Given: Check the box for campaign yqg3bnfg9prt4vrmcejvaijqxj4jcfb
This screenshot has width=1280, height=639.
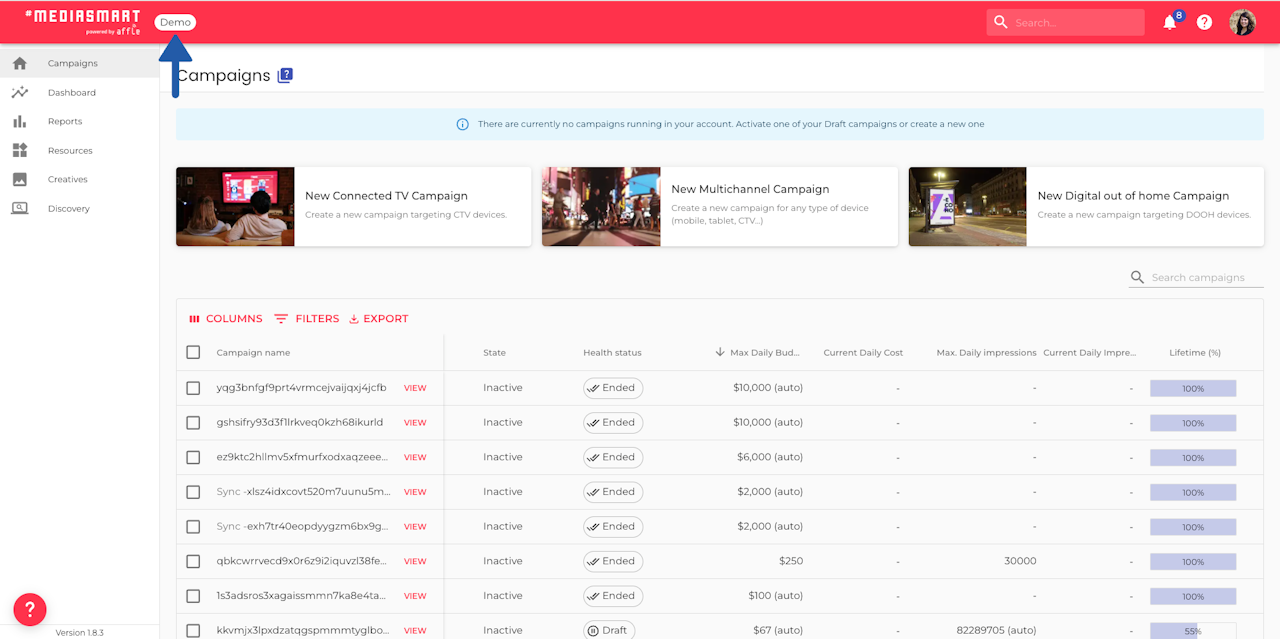Looking at the screenshot, I should (x=193, y=388).
